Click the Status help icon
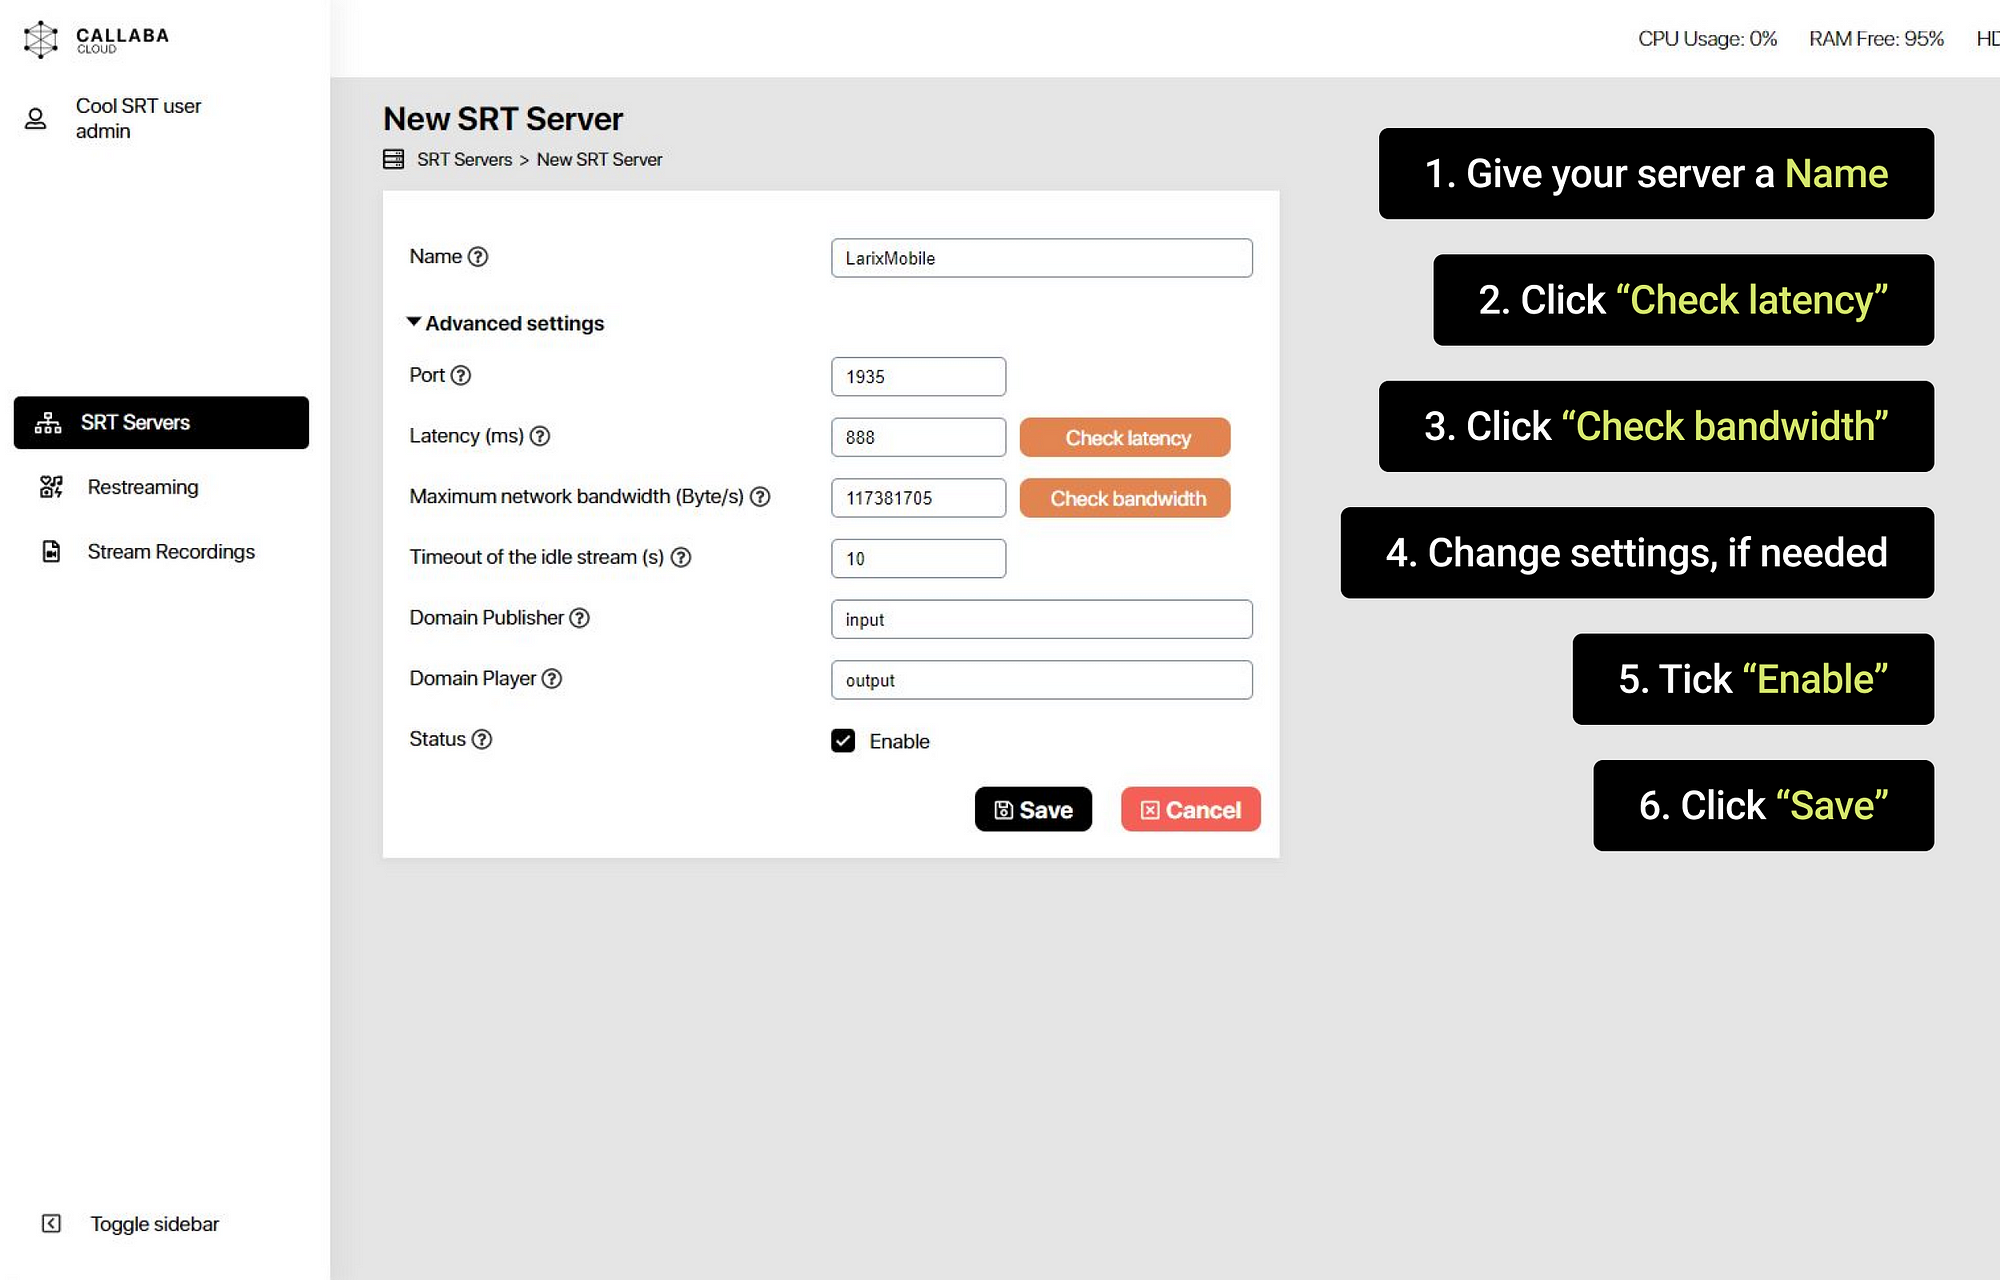 (x=482, y=739)
